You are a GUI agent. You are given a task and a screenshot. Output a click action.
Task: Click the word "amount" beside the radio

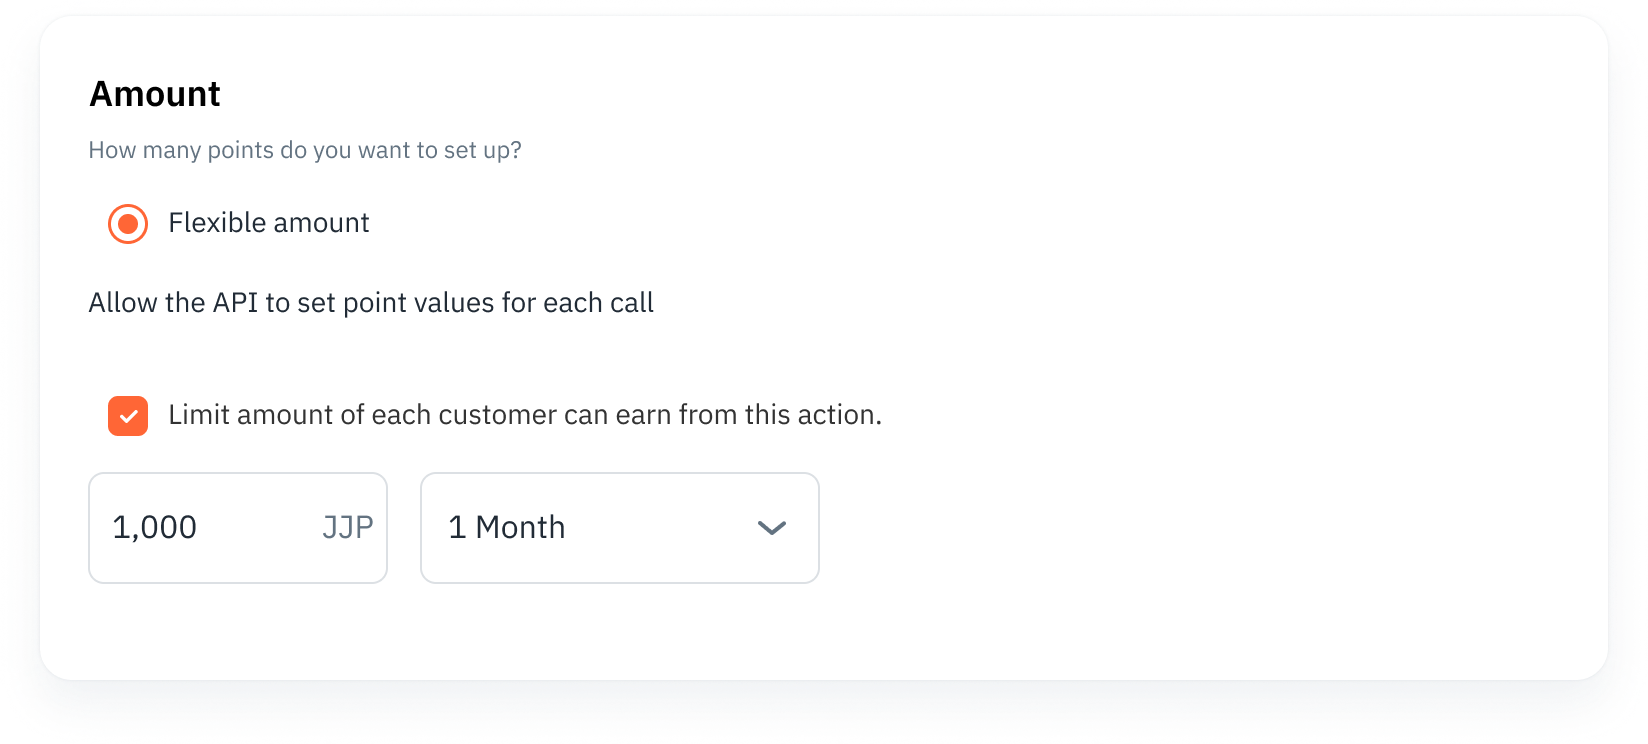[319, 223]
